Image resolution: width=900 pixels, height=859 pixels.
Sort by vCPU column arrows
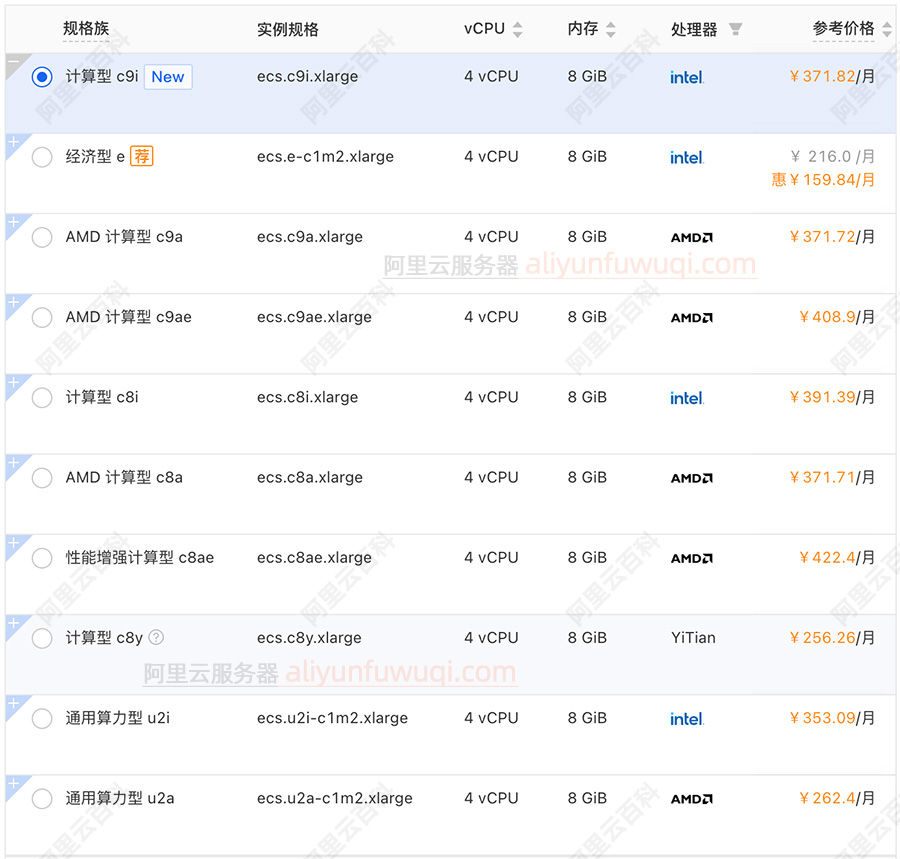tap(517, 30)
